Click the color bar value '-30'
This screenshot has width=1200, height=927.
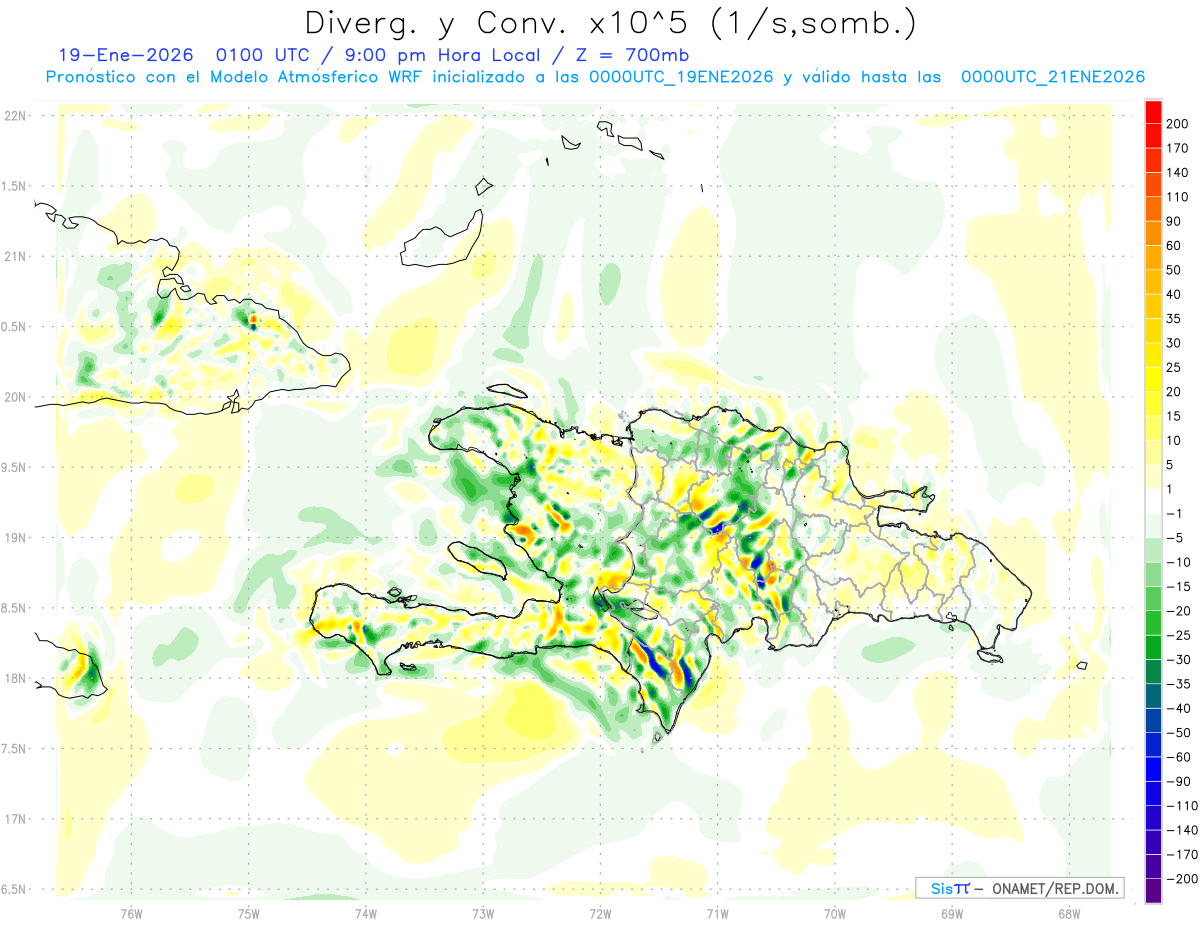tap(1178, 660)
